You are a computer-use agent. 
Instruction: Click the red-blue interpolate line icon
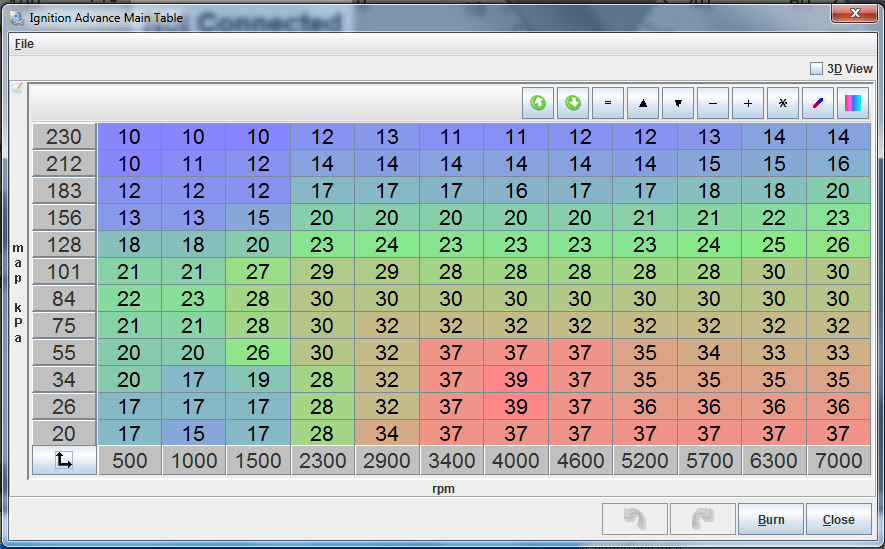coord(818,103)
